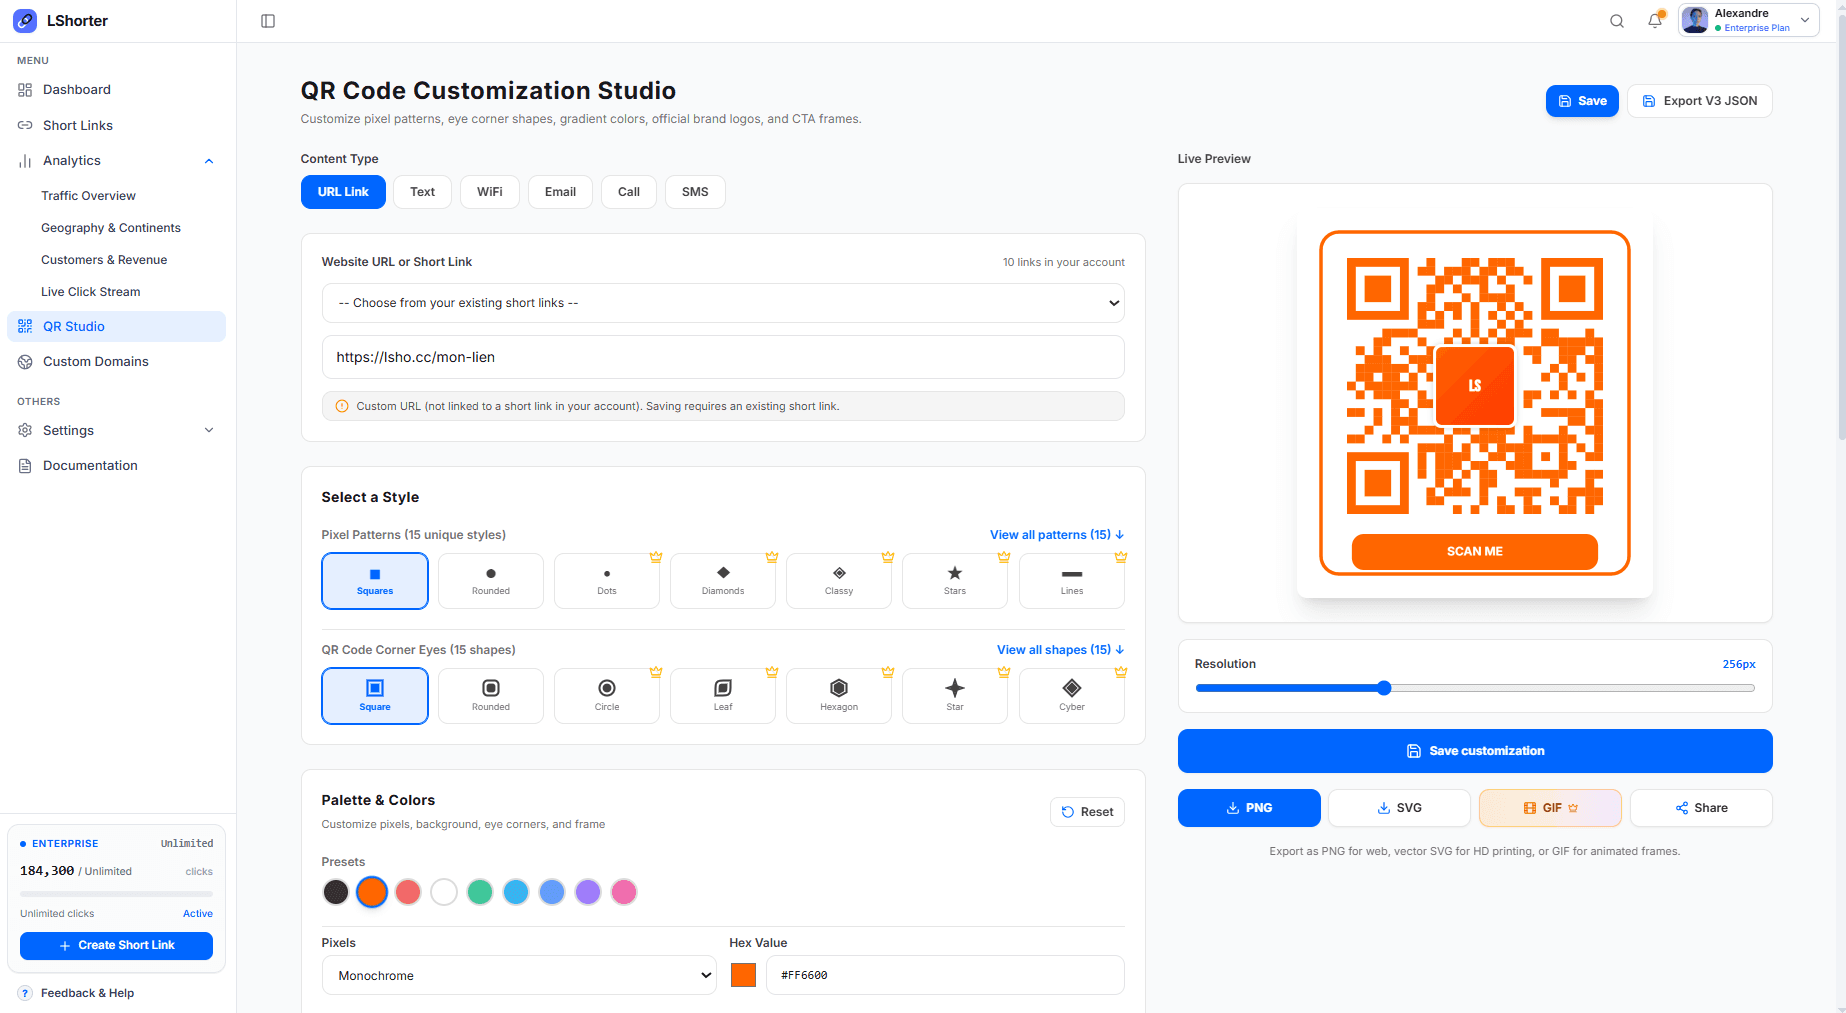
Task: Click Alexandre's profile avatar
Action: pyautogui.click(x=1695, y=20)
